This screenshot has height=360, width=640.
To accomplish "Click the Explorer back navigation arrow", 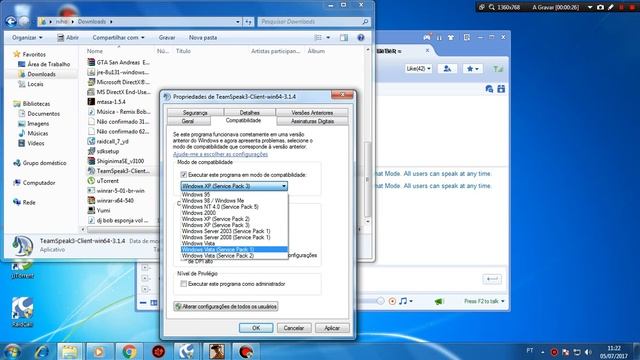I will point(11,21).
